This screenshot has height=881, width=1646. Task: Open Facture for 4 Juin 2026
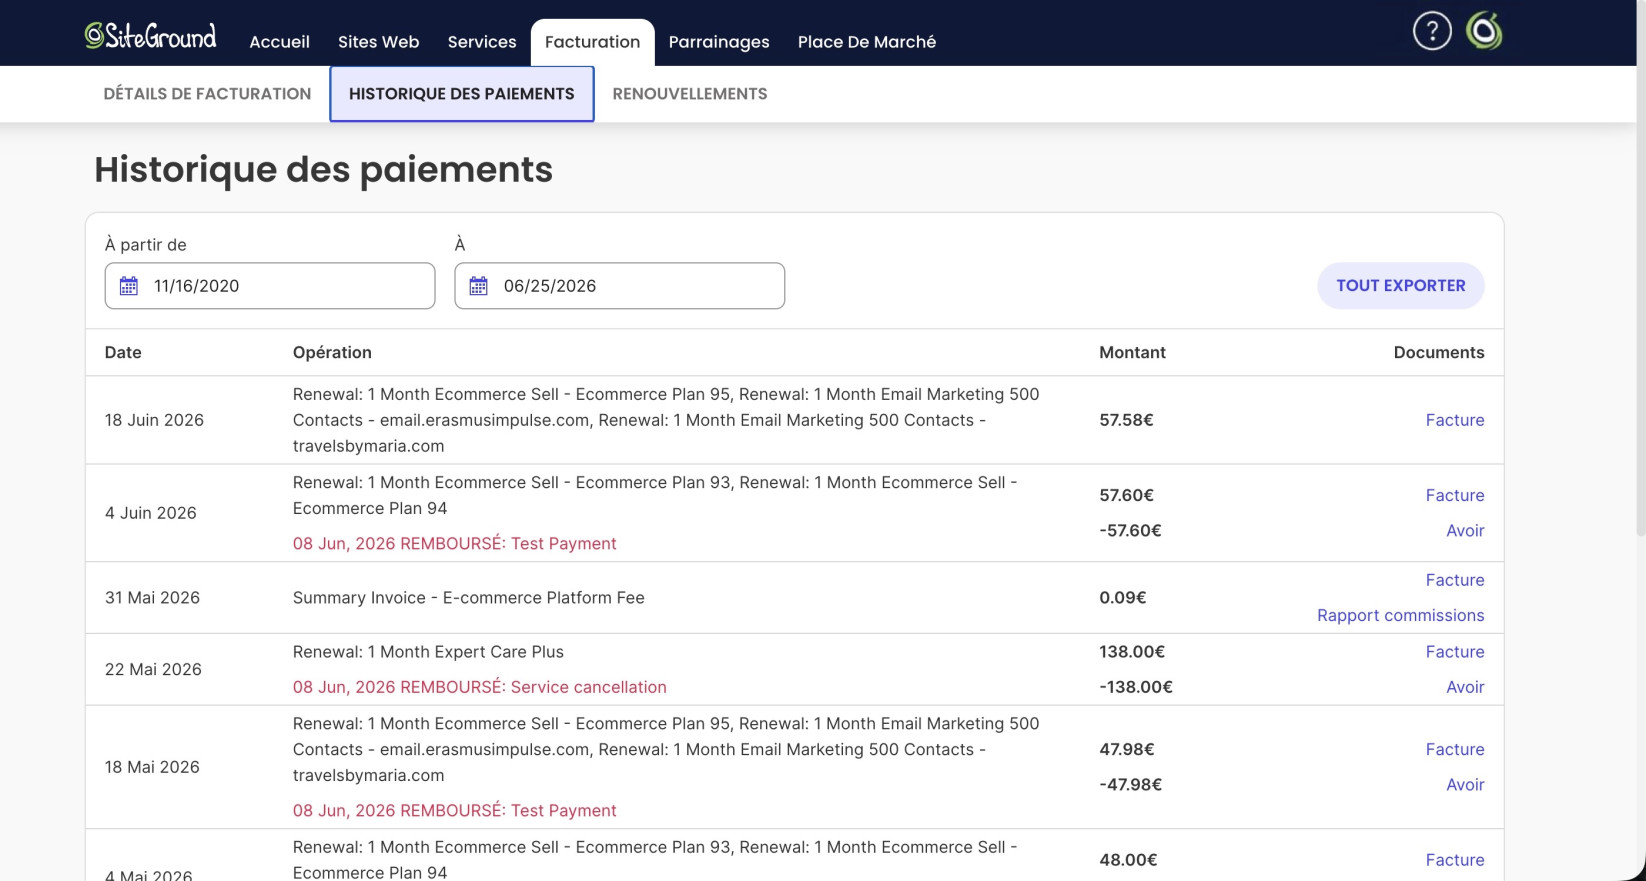click(x=1455, y=495)
